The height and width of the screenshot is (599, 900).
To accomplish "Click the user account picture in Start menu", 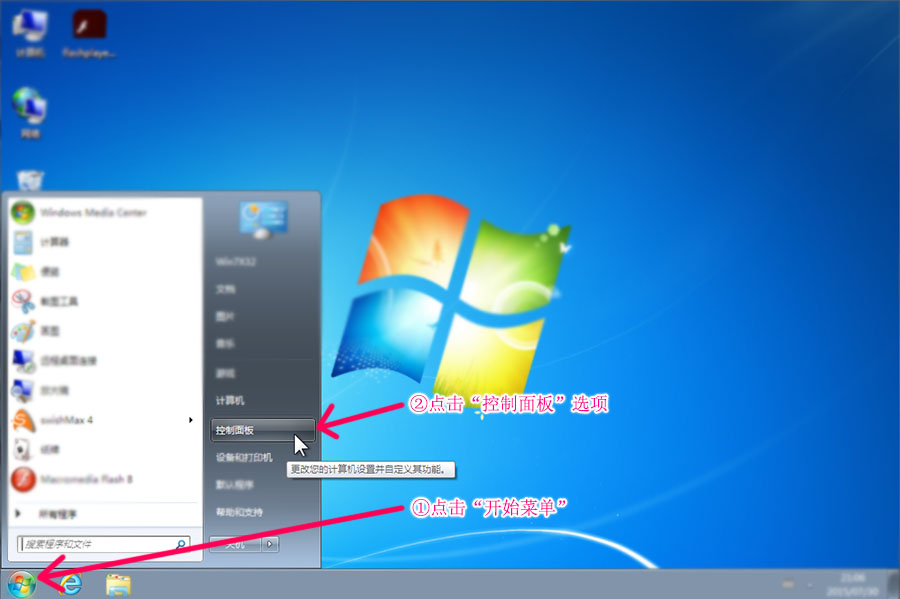I will (263, 219).
